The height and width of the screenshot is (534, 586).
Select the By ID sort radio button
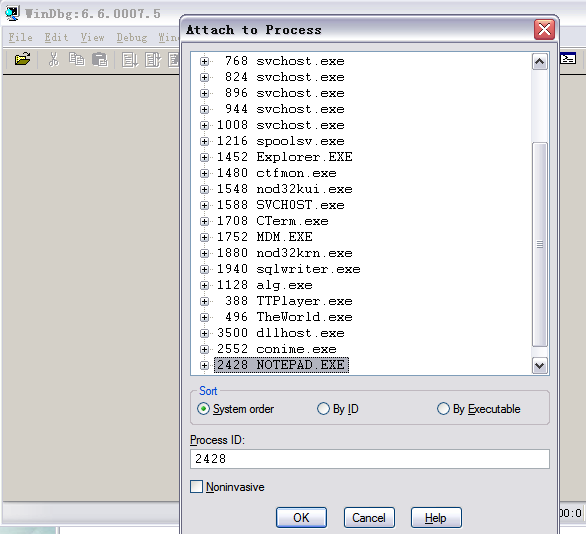pos(323,409)
